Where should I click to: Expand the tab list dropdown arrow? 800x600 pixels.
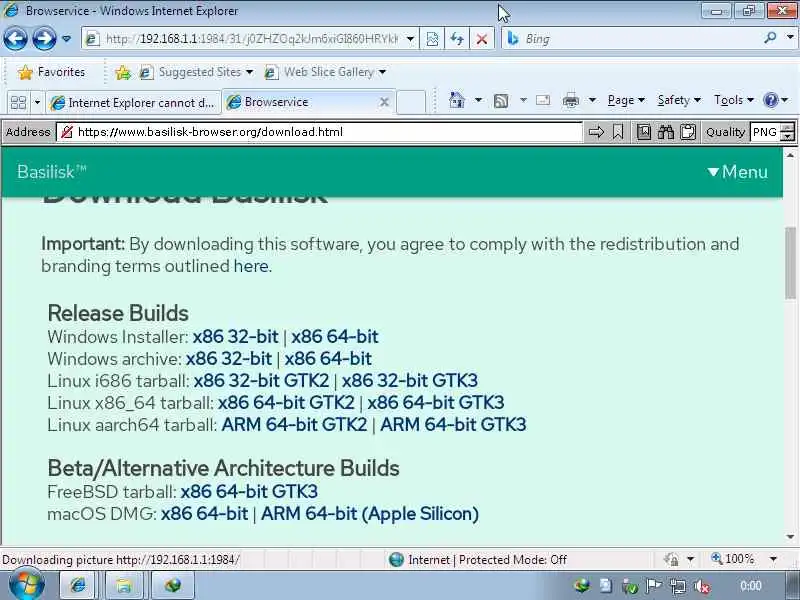37,102
